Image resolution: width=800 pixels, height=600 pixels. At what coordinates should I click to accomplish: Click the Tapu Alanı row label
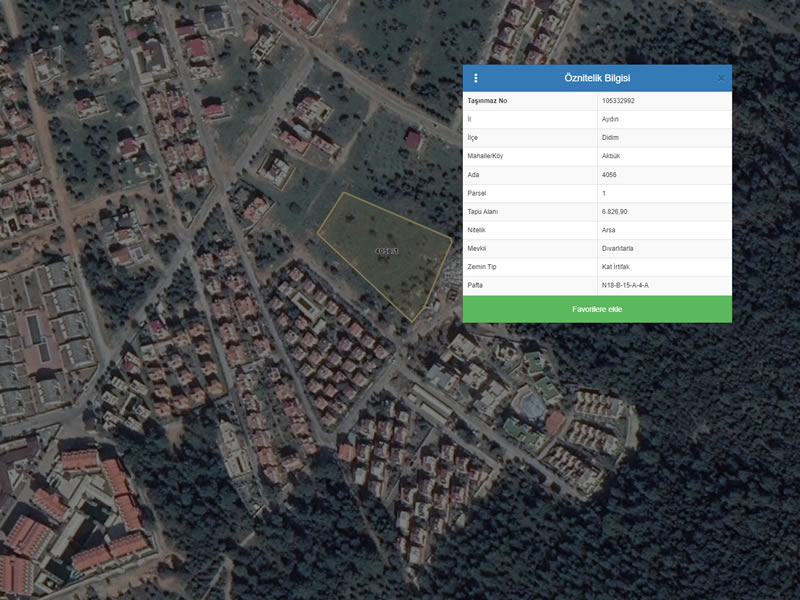(482, 212)
